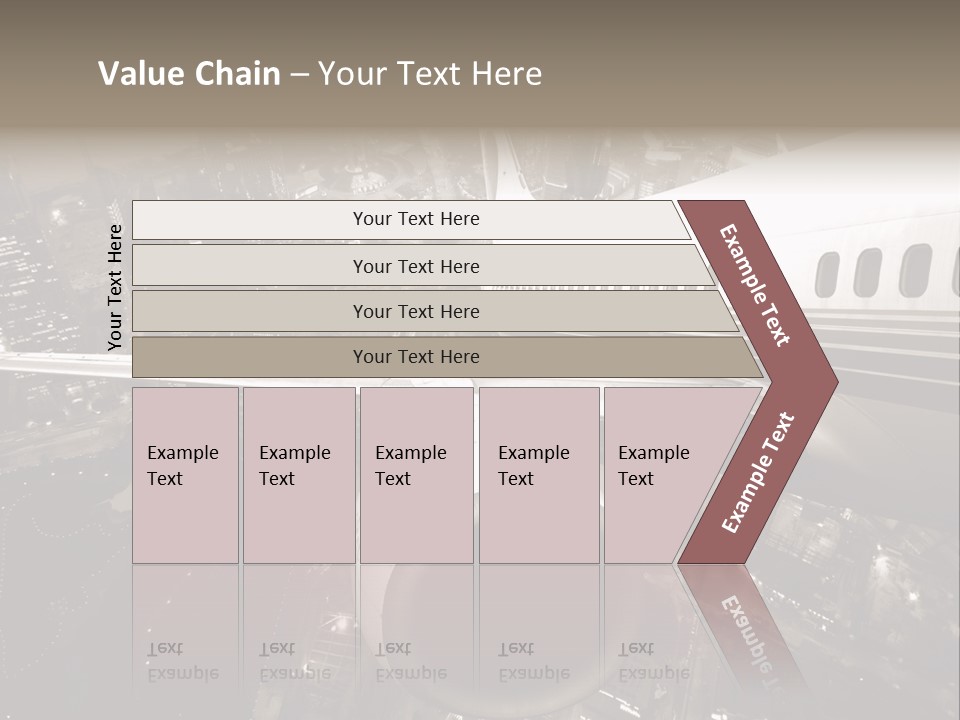
Task: Click the leftmost airplane window in background
Action: point(827,274)
